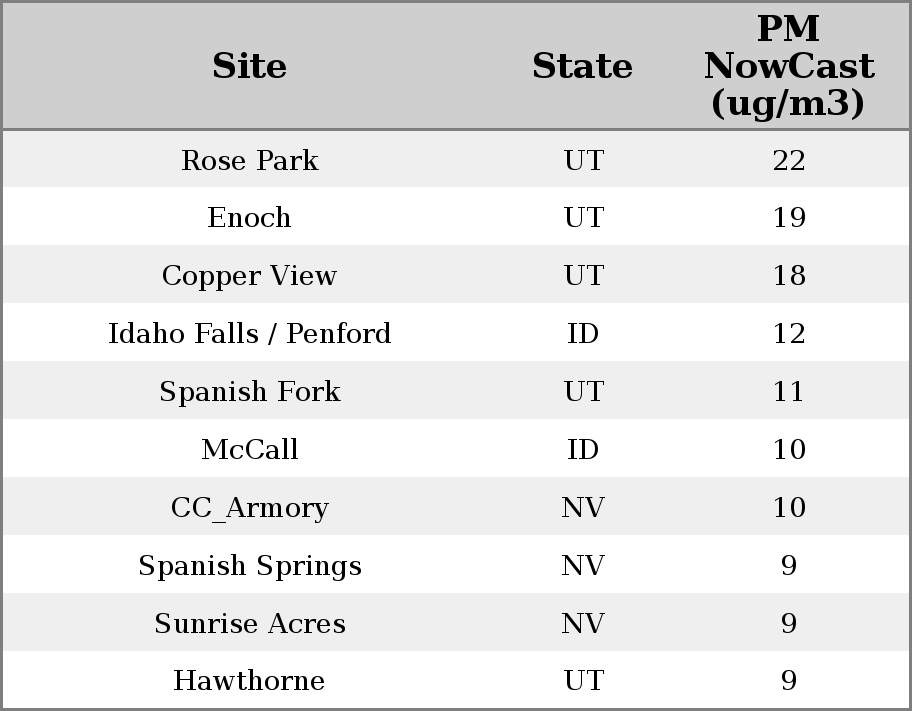Click Enoch's PM value 19
The height and width of the screenshot is (711, 912).
[789, 218]
